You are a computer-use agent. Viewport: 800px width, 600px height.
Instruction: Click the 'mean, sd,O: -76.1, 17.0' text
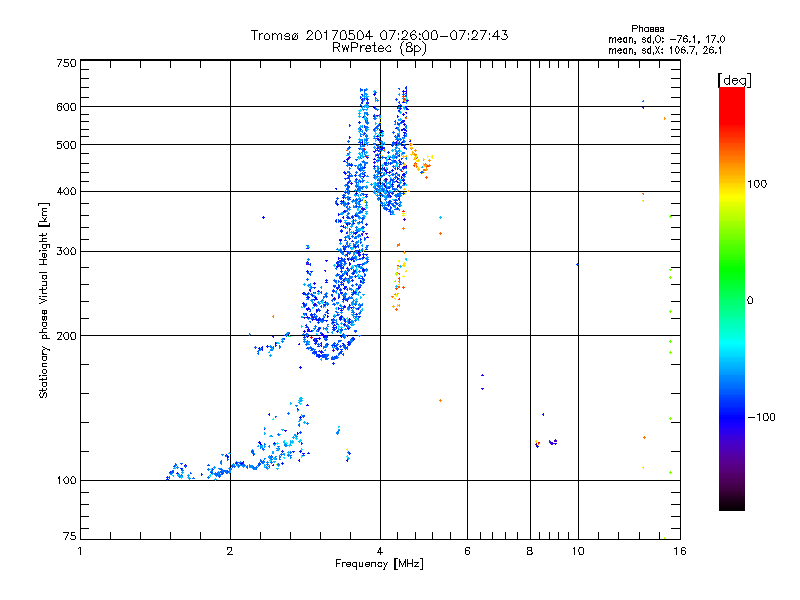coord(666,39)
